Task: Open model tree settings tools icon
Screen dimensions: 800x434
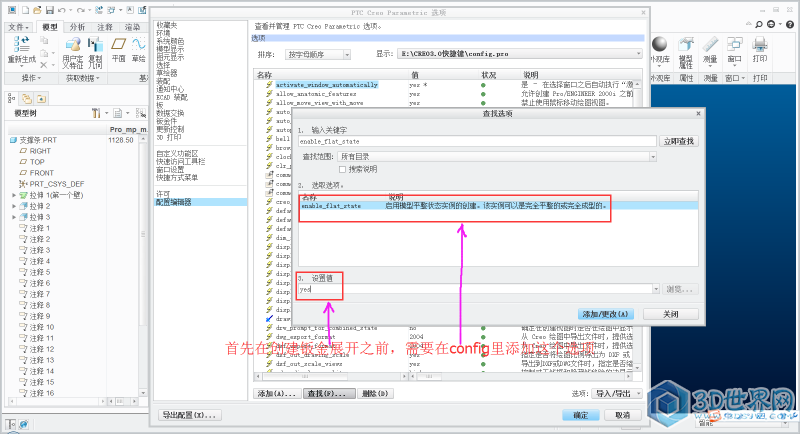Action: tap(96, 113)
